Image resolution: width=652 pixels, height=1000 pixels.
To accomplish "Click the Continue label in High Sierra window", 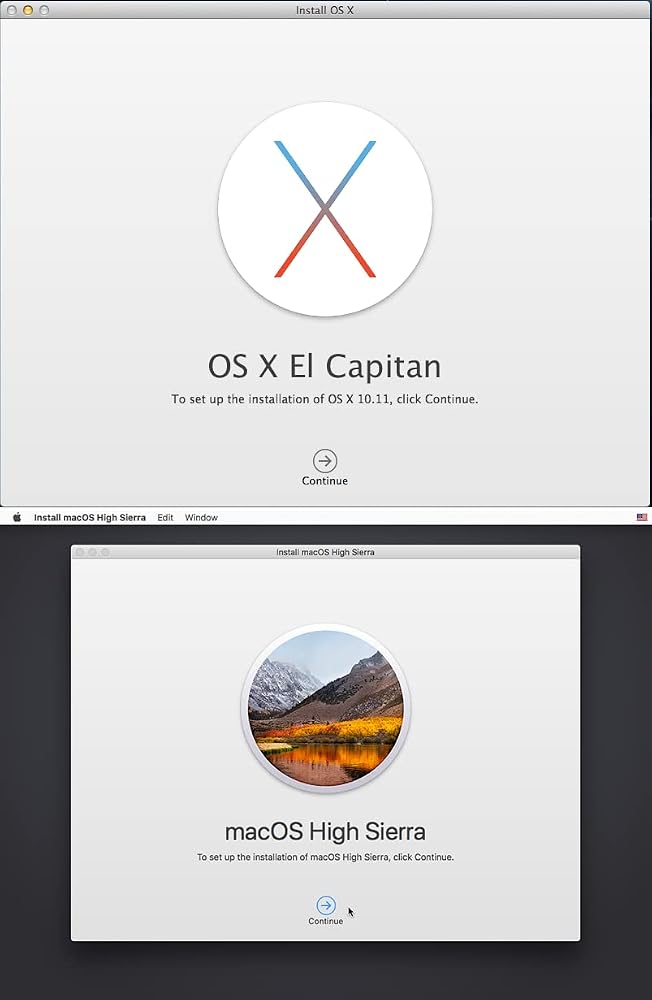I will click(x=325, y=921).
